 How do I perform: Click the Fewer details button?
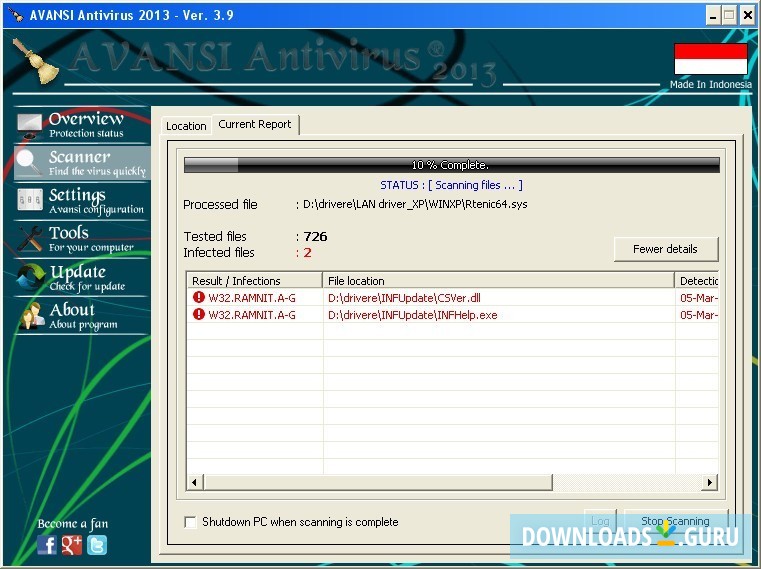pos(665,249)
